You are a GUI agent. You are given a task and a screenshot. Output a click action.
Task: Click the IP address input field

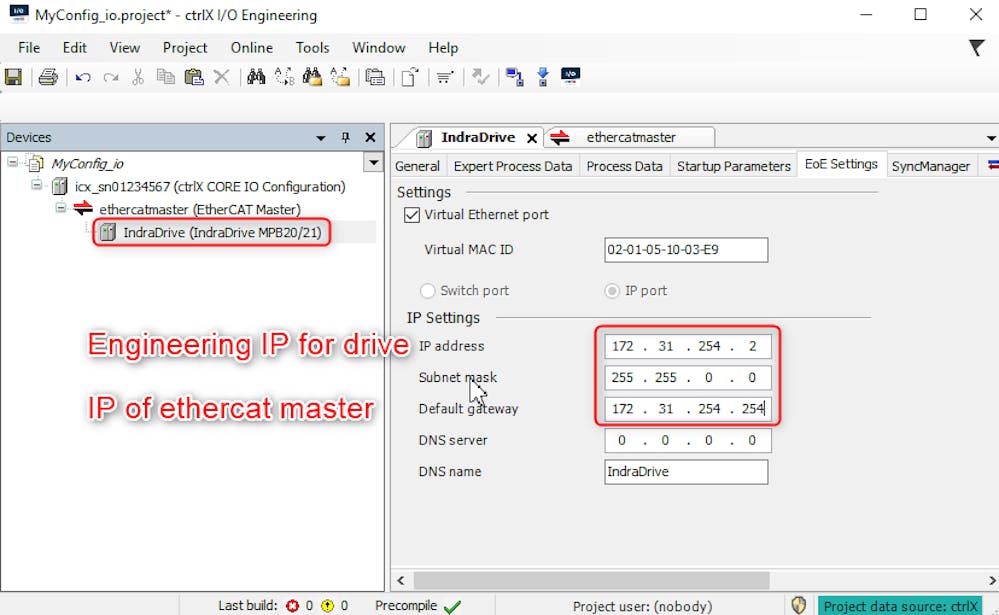687,346
